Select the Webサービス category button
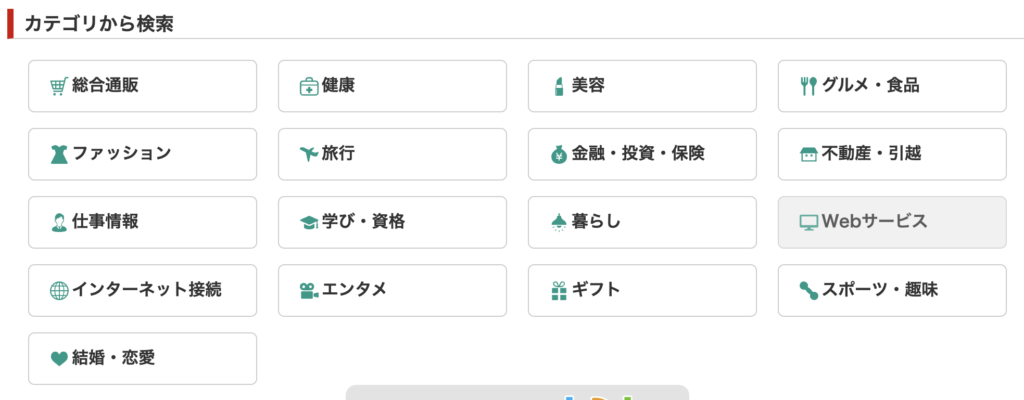Viewport: 1024px width, 400px height. 892,222
